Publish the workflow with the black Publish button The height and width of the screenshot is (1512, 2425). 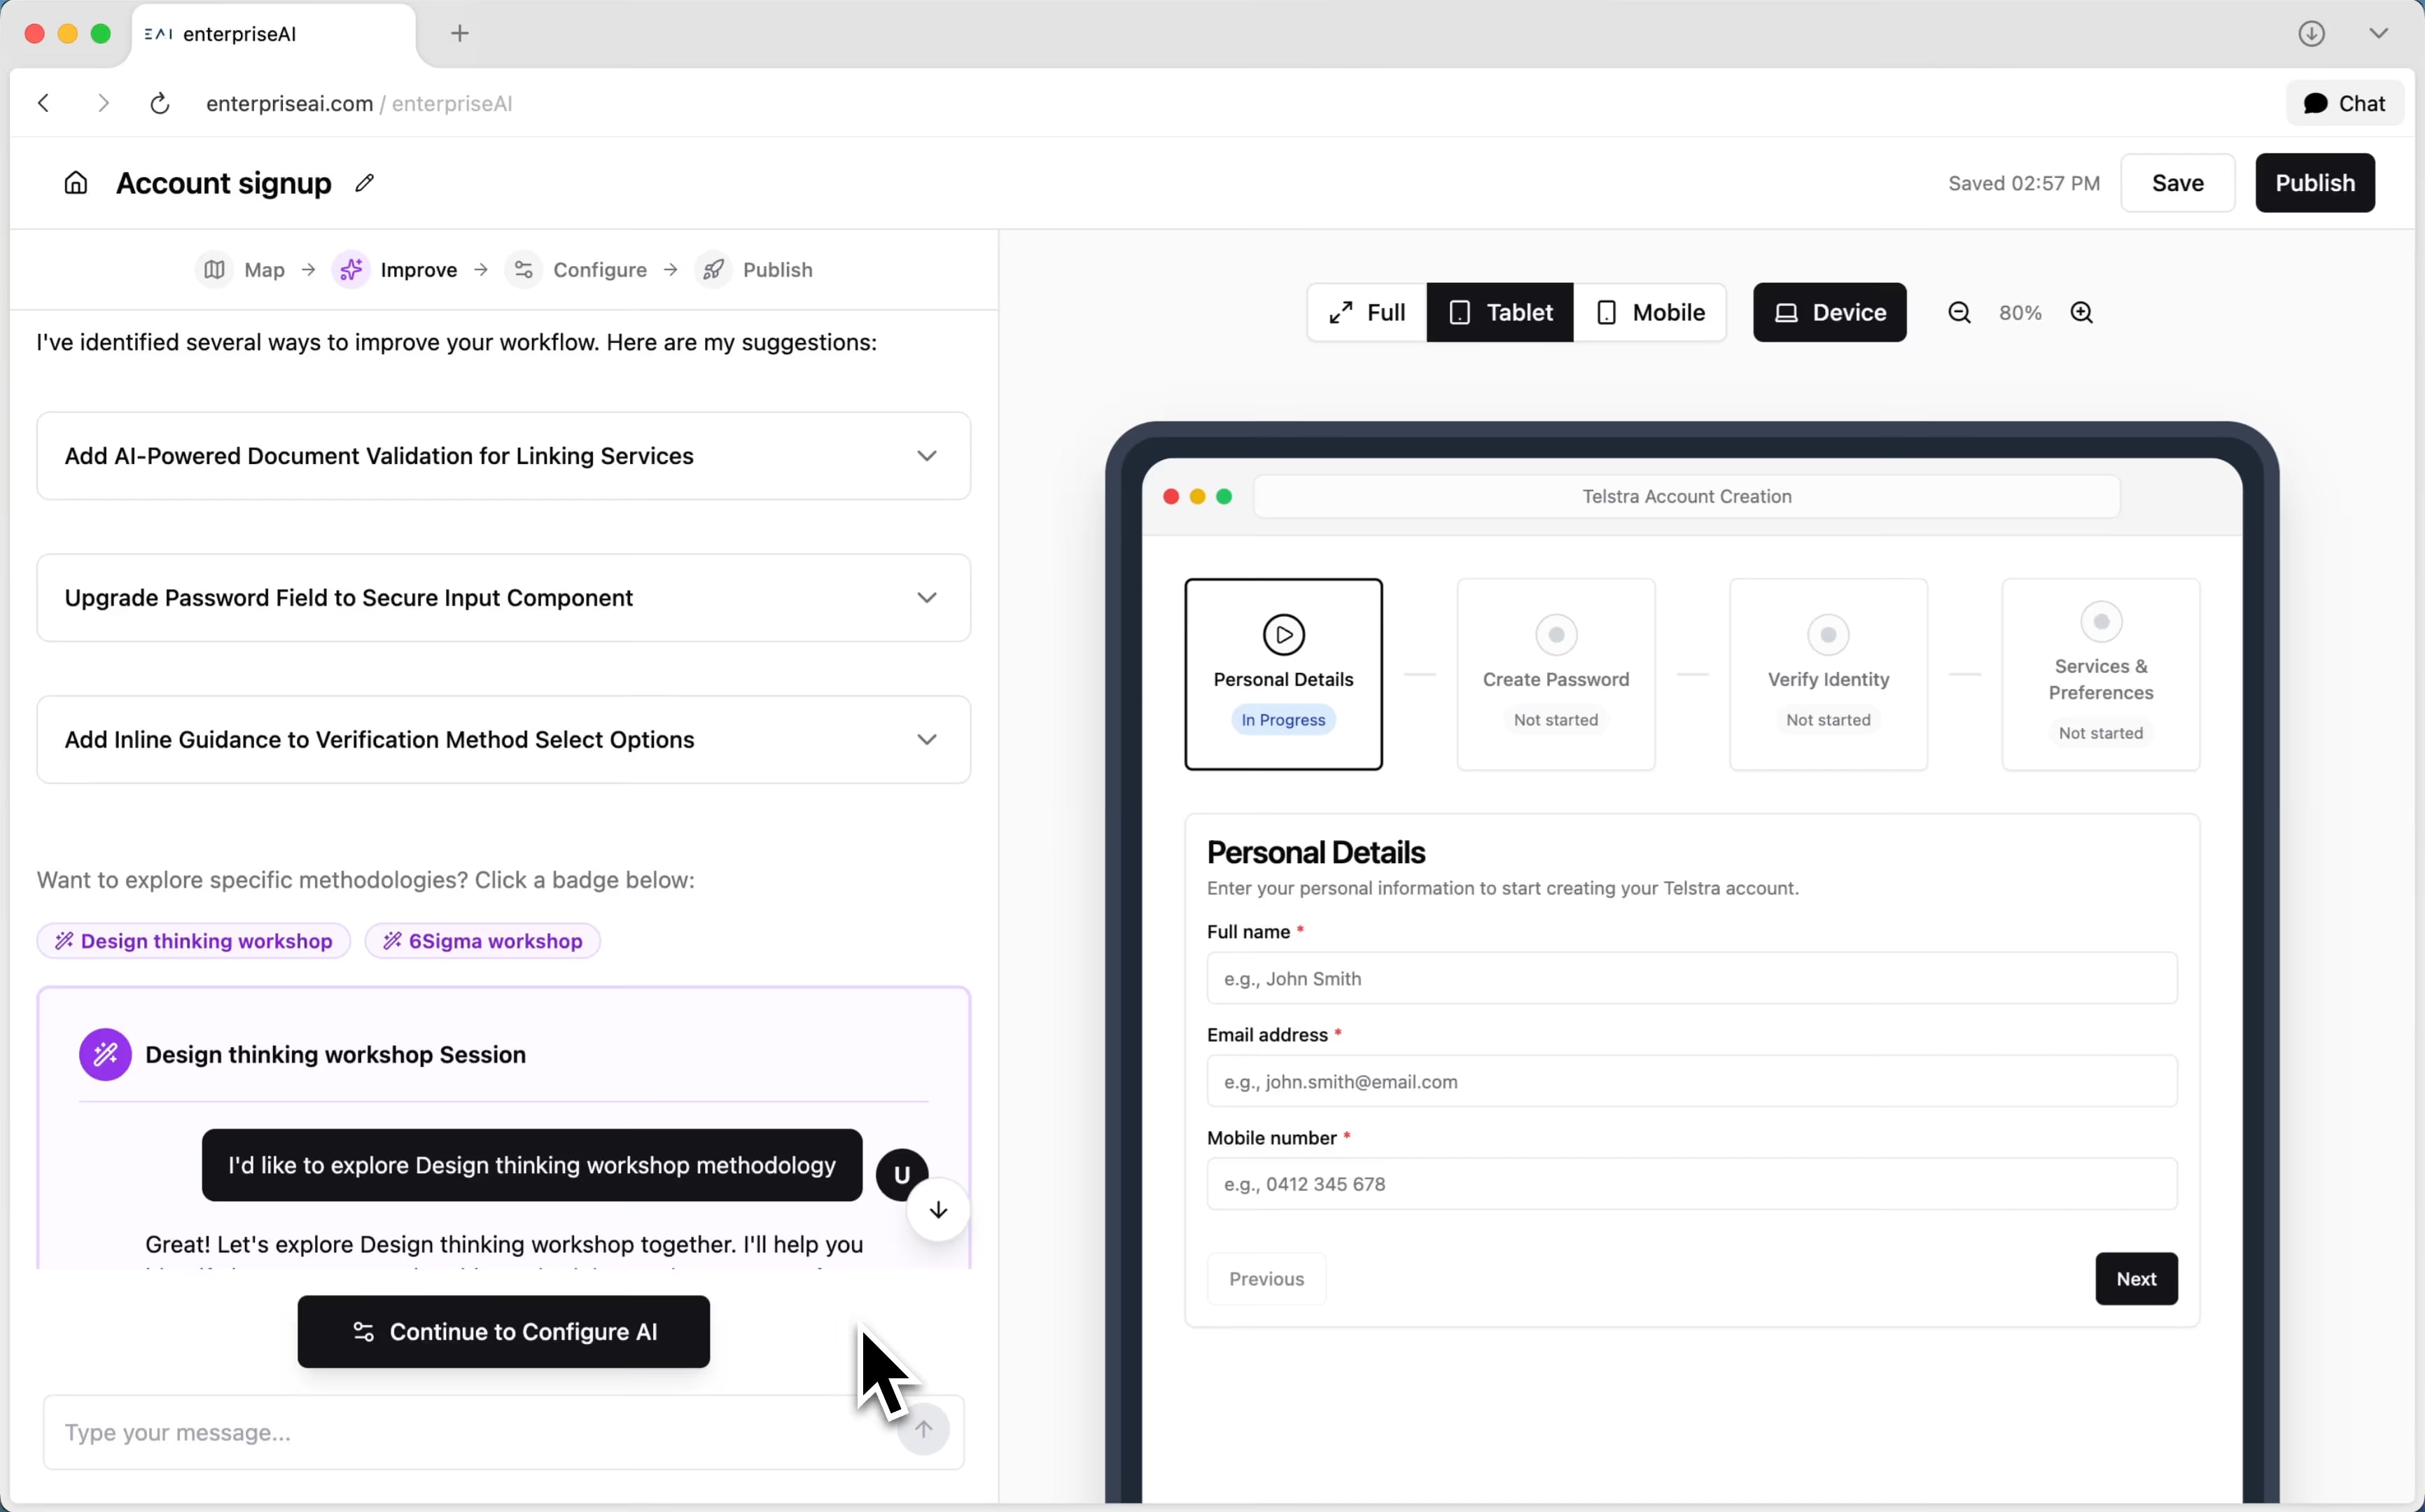pos(2315,183)
